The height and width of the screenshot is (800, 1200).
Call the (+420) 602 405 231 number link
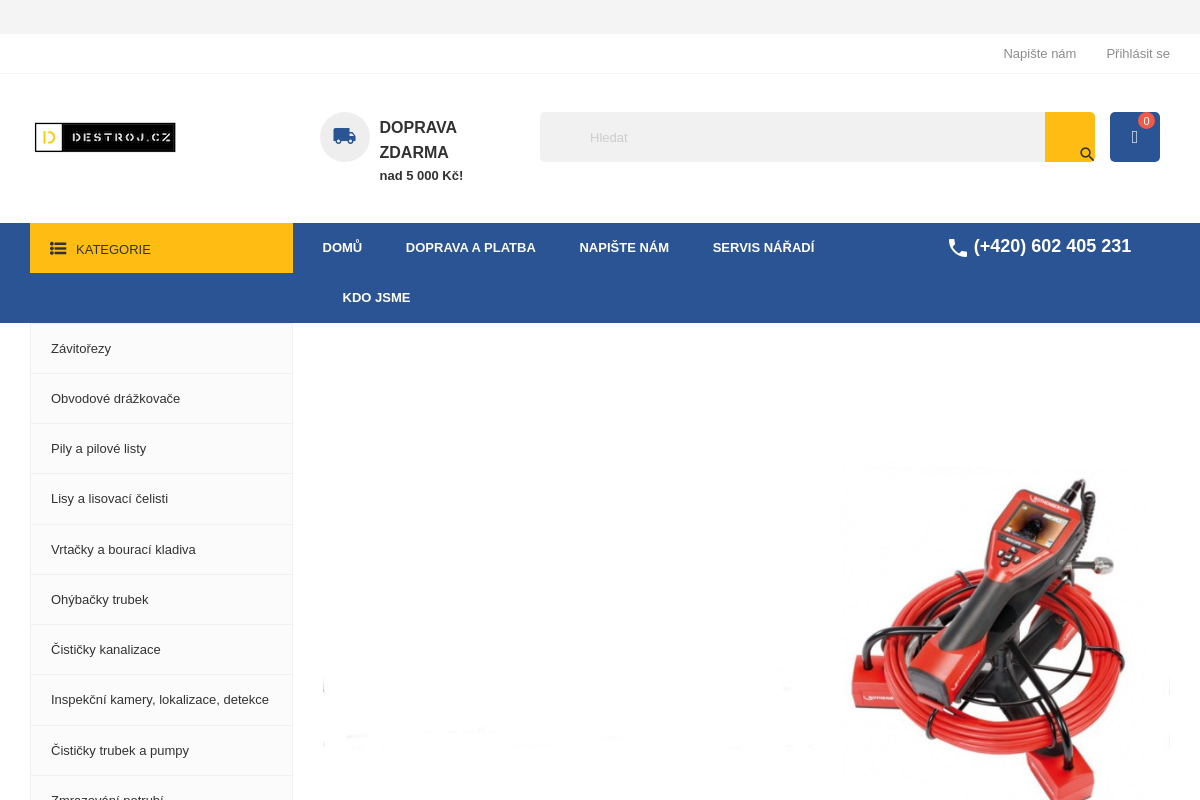(x=1052, y=246)
